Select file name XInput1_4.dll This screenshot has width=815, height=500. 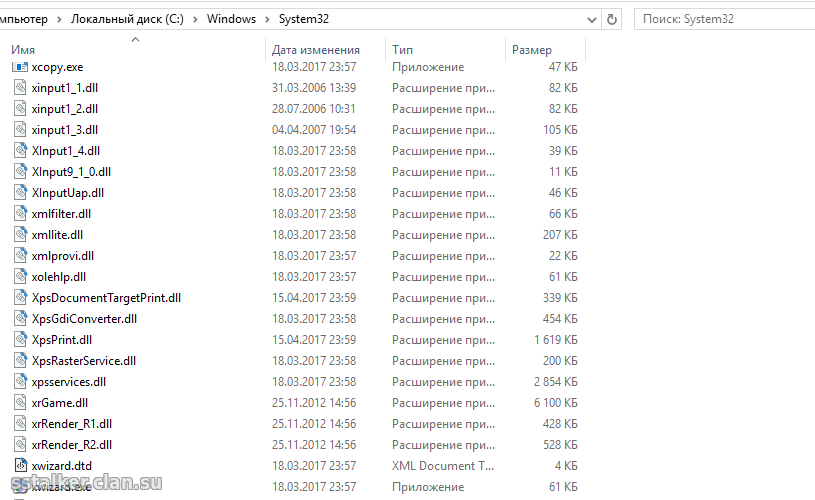[65, 151]
